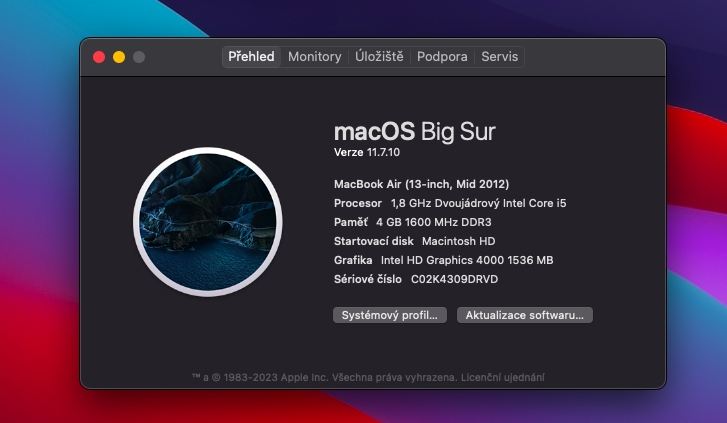Go to the Podpora tab
The image size is (727, 423).
tap(442, 57)
